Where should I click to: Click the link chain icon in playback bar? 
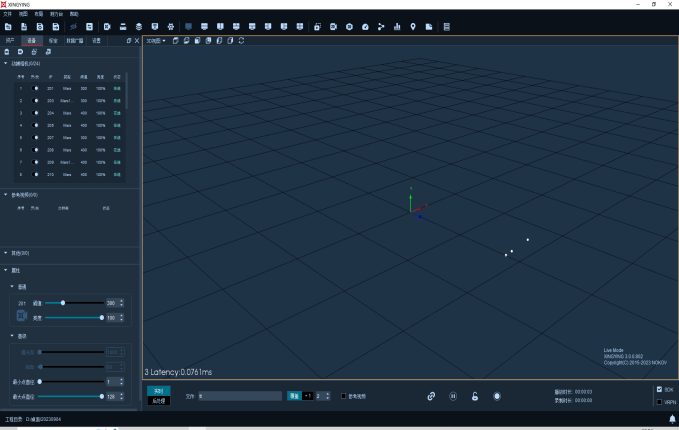(431, 396)
